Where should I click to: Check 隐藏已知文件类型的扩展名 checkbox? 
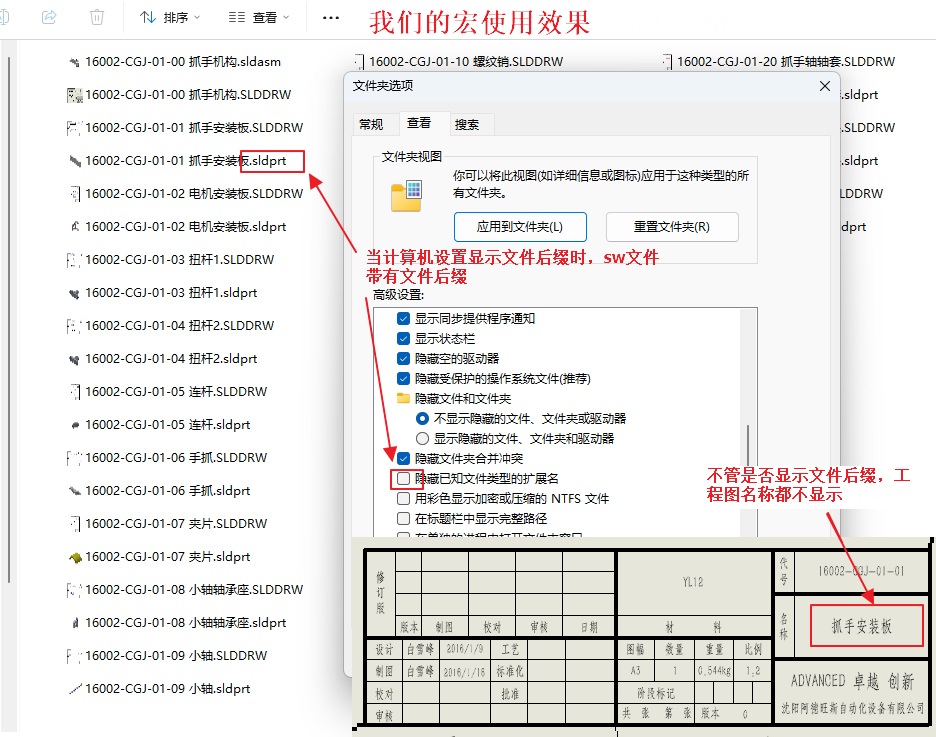(403, 478)
